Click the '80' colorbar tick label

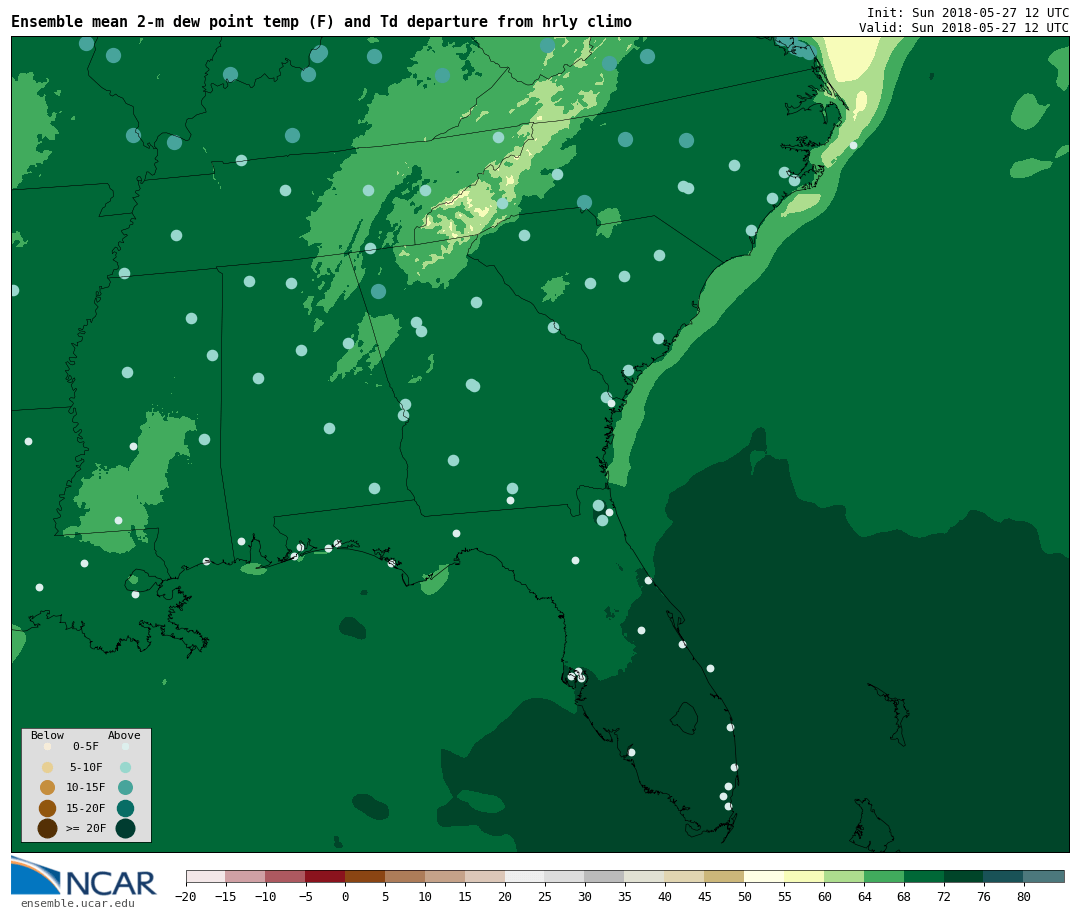click(1024, 896)
